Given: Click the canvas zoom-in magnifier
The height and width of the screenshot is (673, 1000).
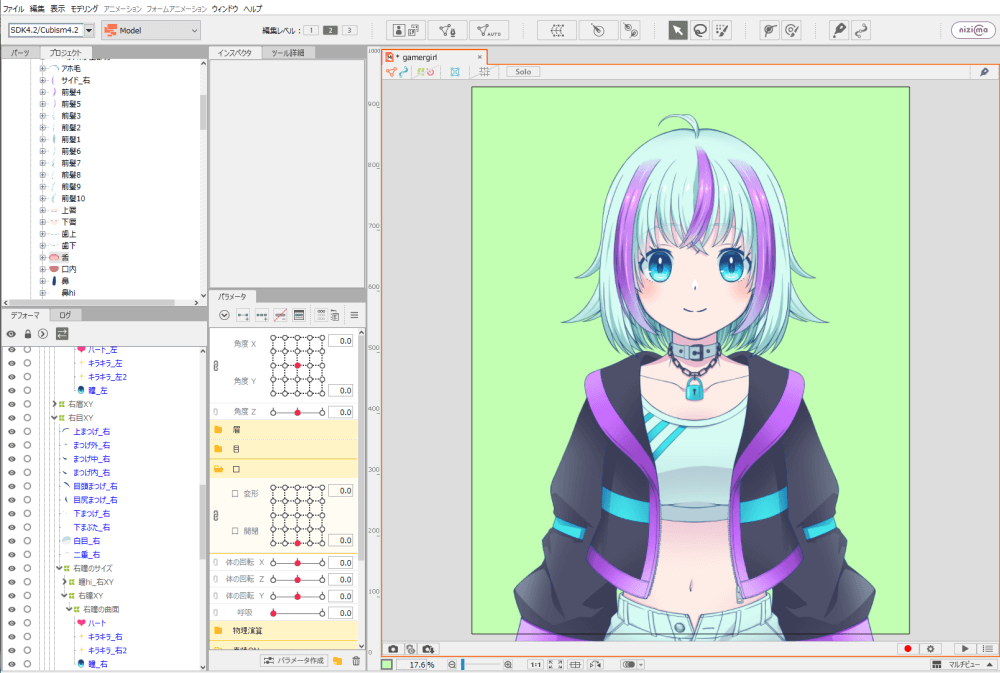Looking at the screenshot, I should [508, 665].
